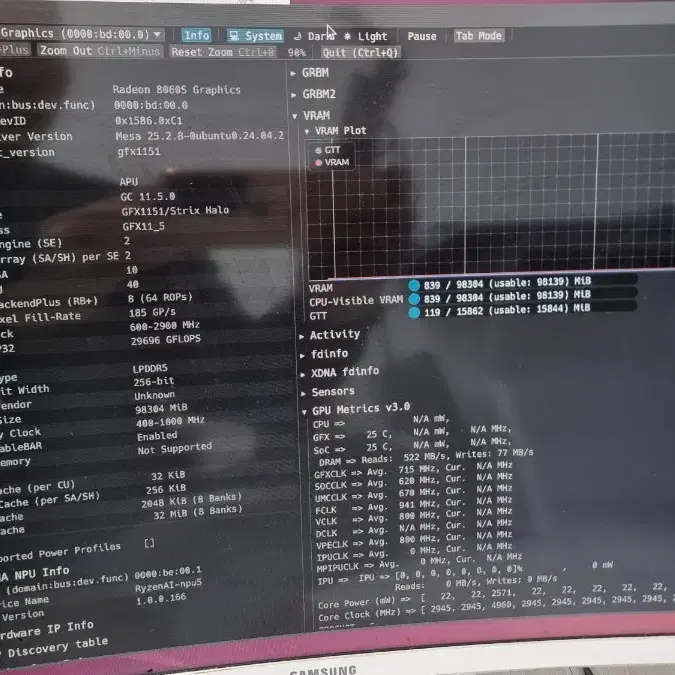Collapse the VRAM section
Screen dimensions: 675x675
[x=294, y=116]
